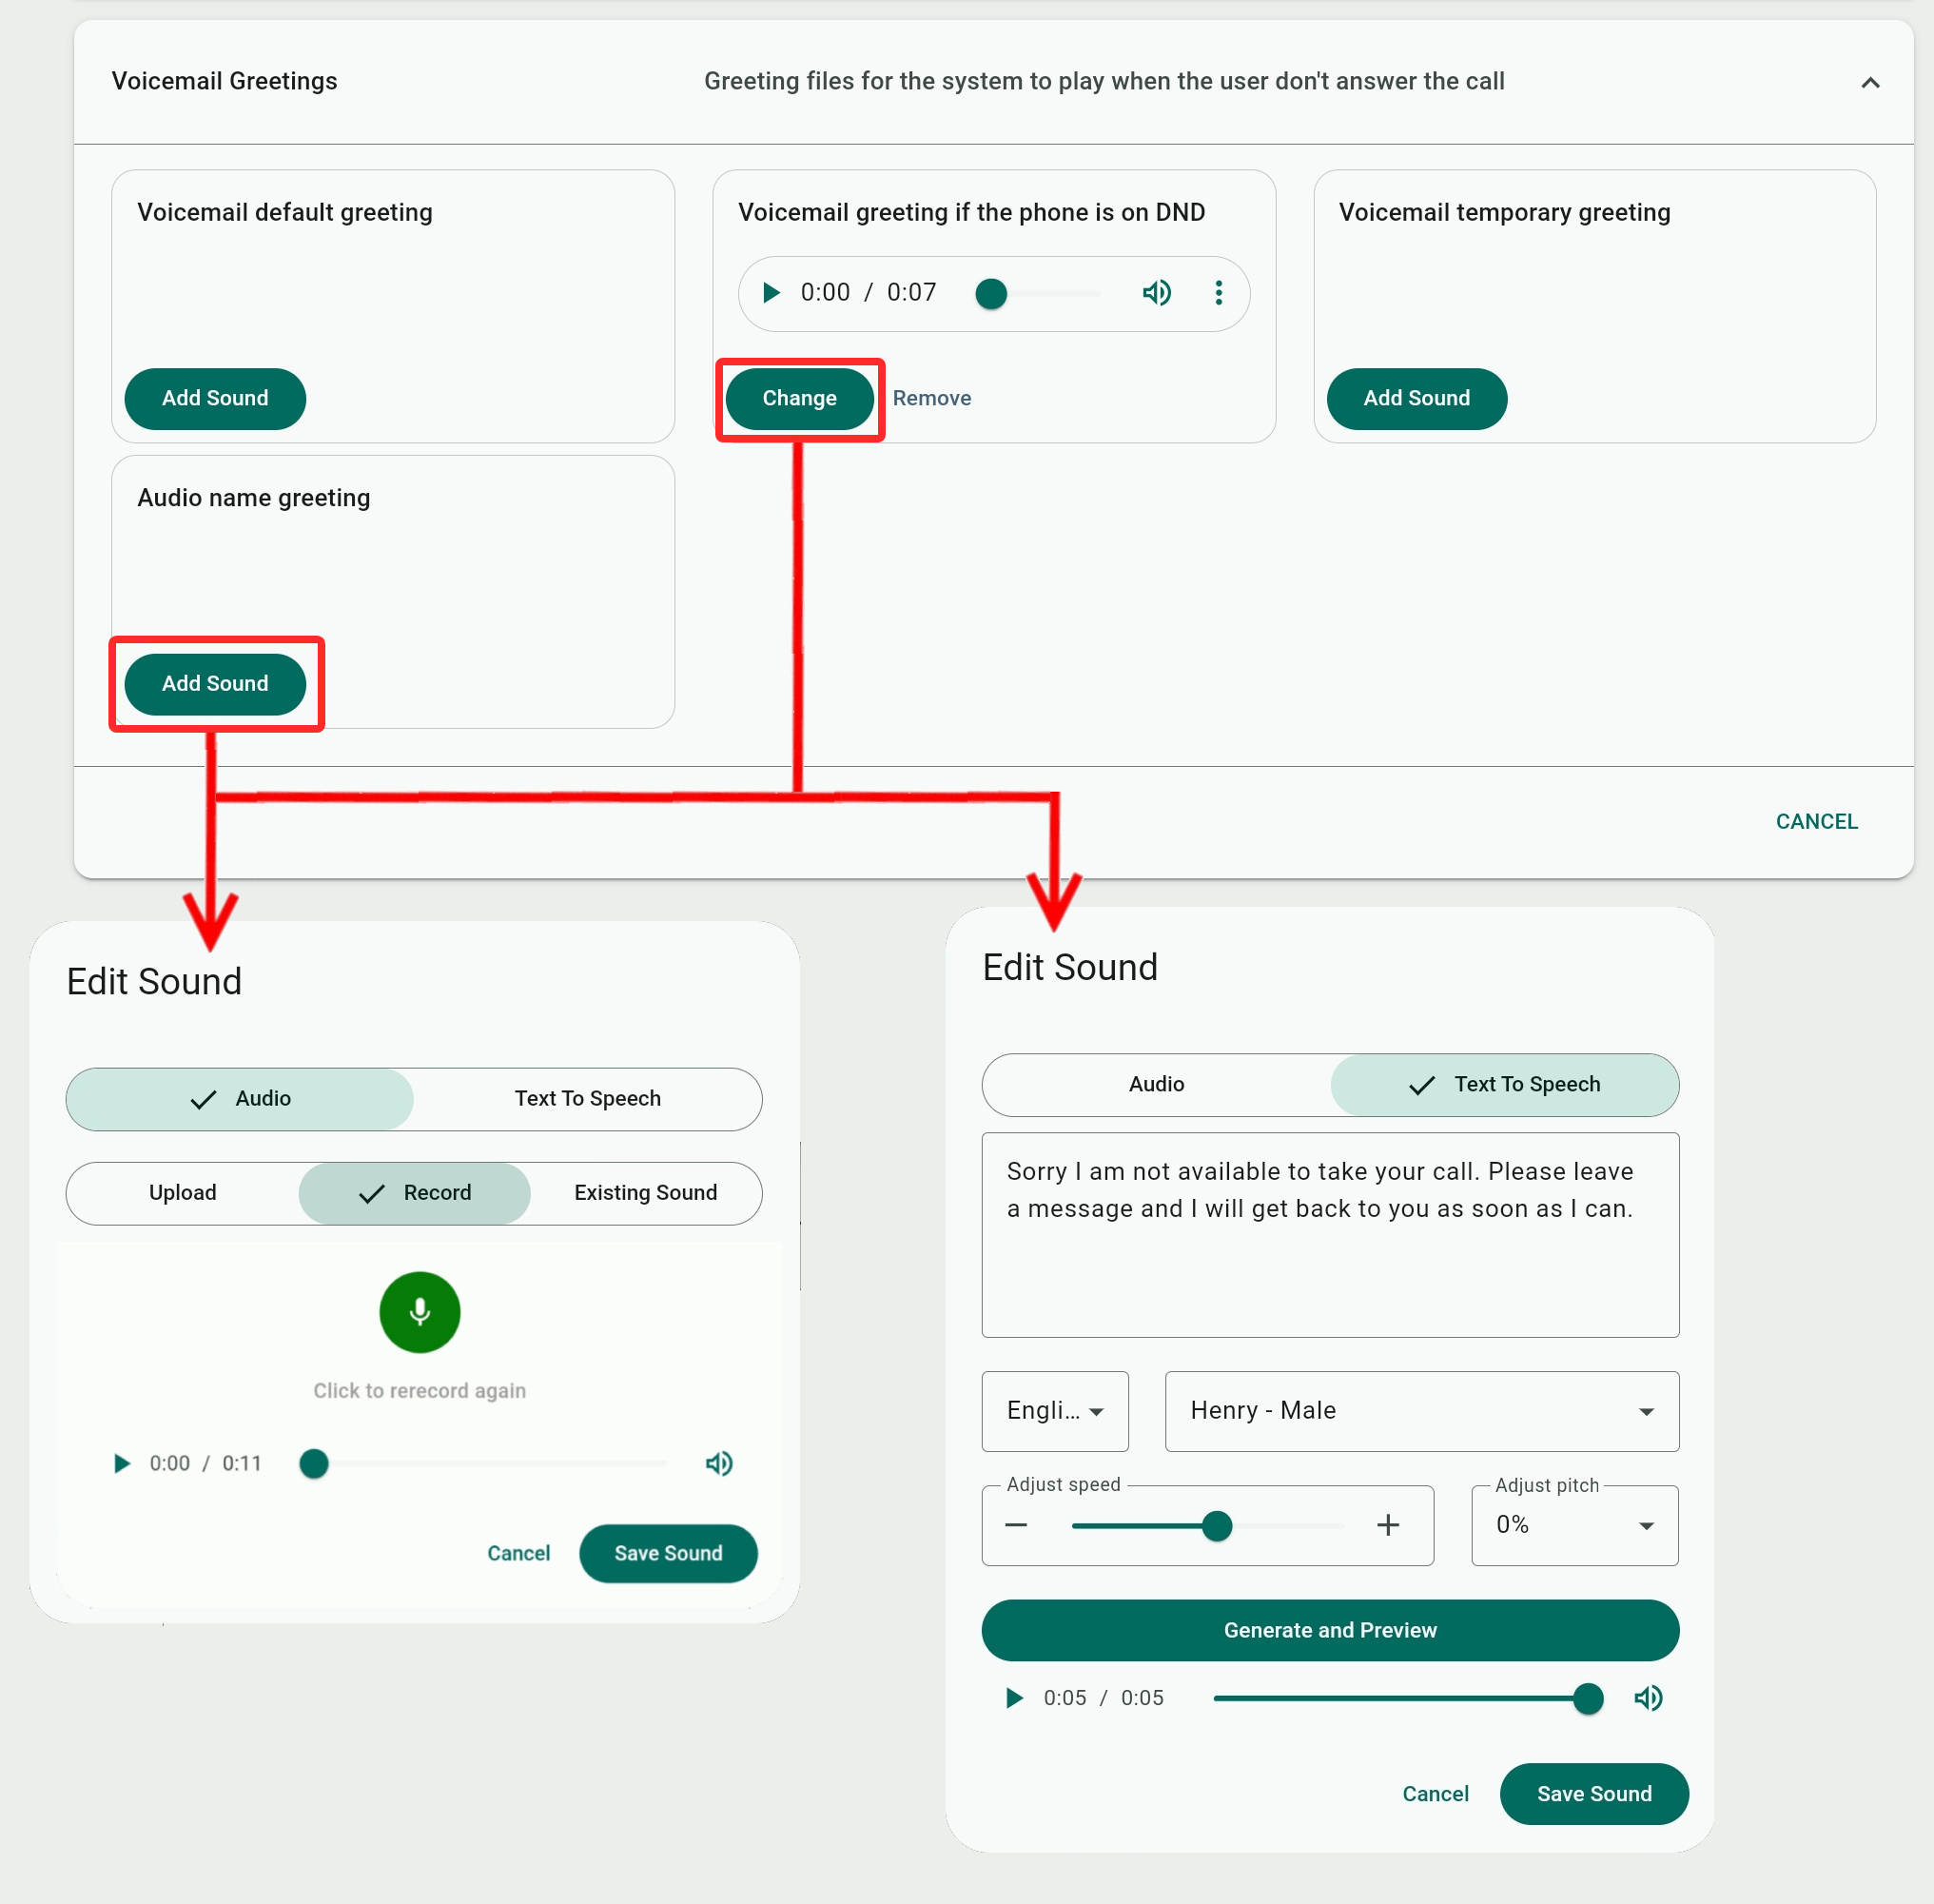This screenshot has height=1904, width=1934.
Task: Play the recorded 0:11 audio clip
Action: tap(122, 1464)
